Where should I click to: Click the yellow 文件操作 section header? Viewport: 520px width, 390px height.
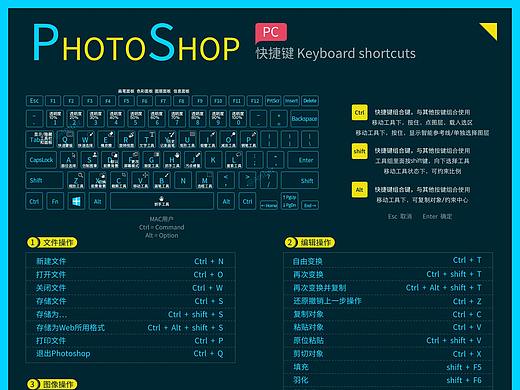(52, 242)
